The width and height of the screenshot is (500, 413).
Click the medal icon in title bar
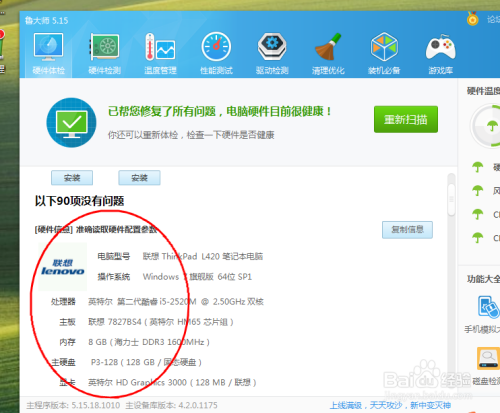coord(472,19)
